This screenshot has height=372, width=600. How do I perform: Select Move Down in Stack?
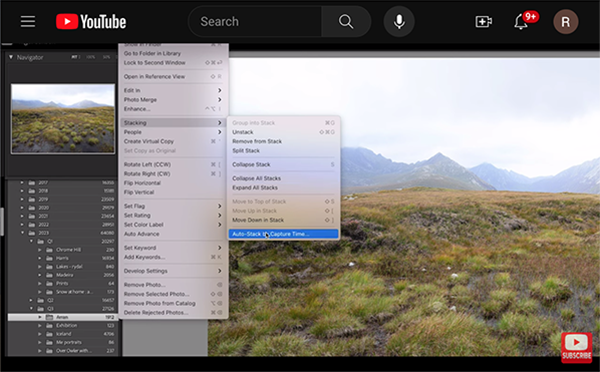pos(284,220)
